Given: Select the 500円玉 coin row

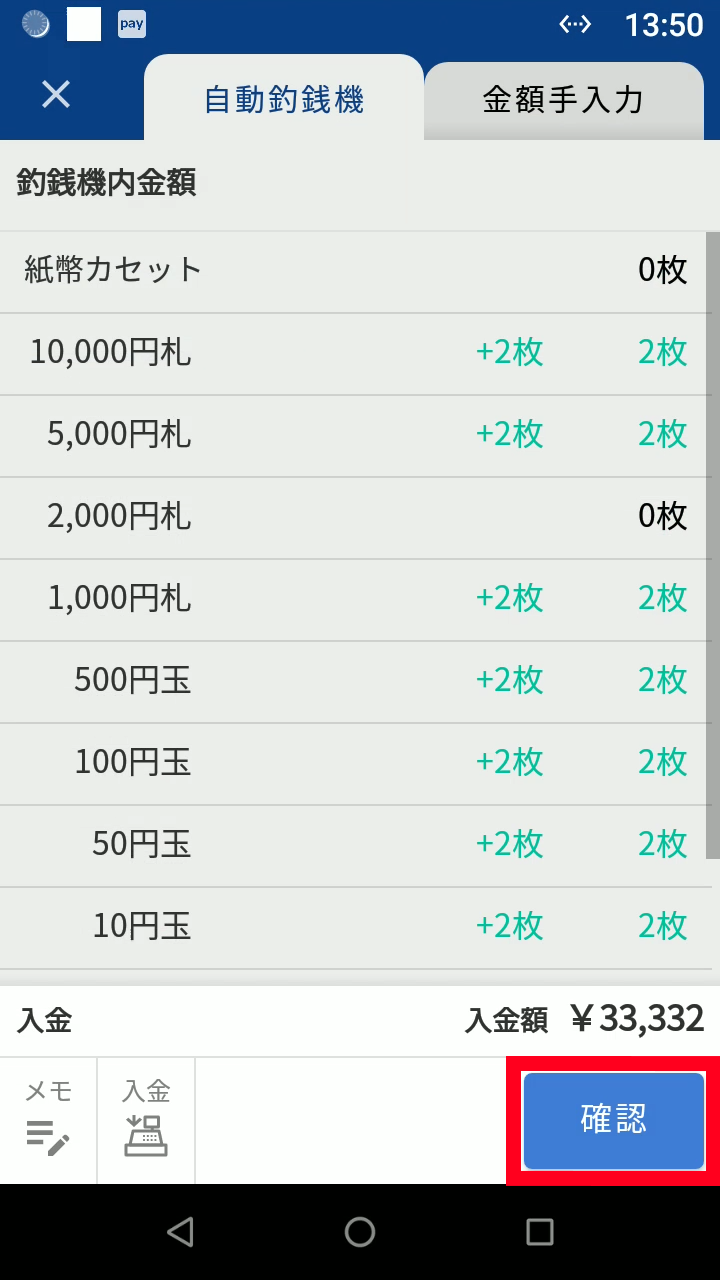Looking at the screenshot, I should [x=355, y=681].
